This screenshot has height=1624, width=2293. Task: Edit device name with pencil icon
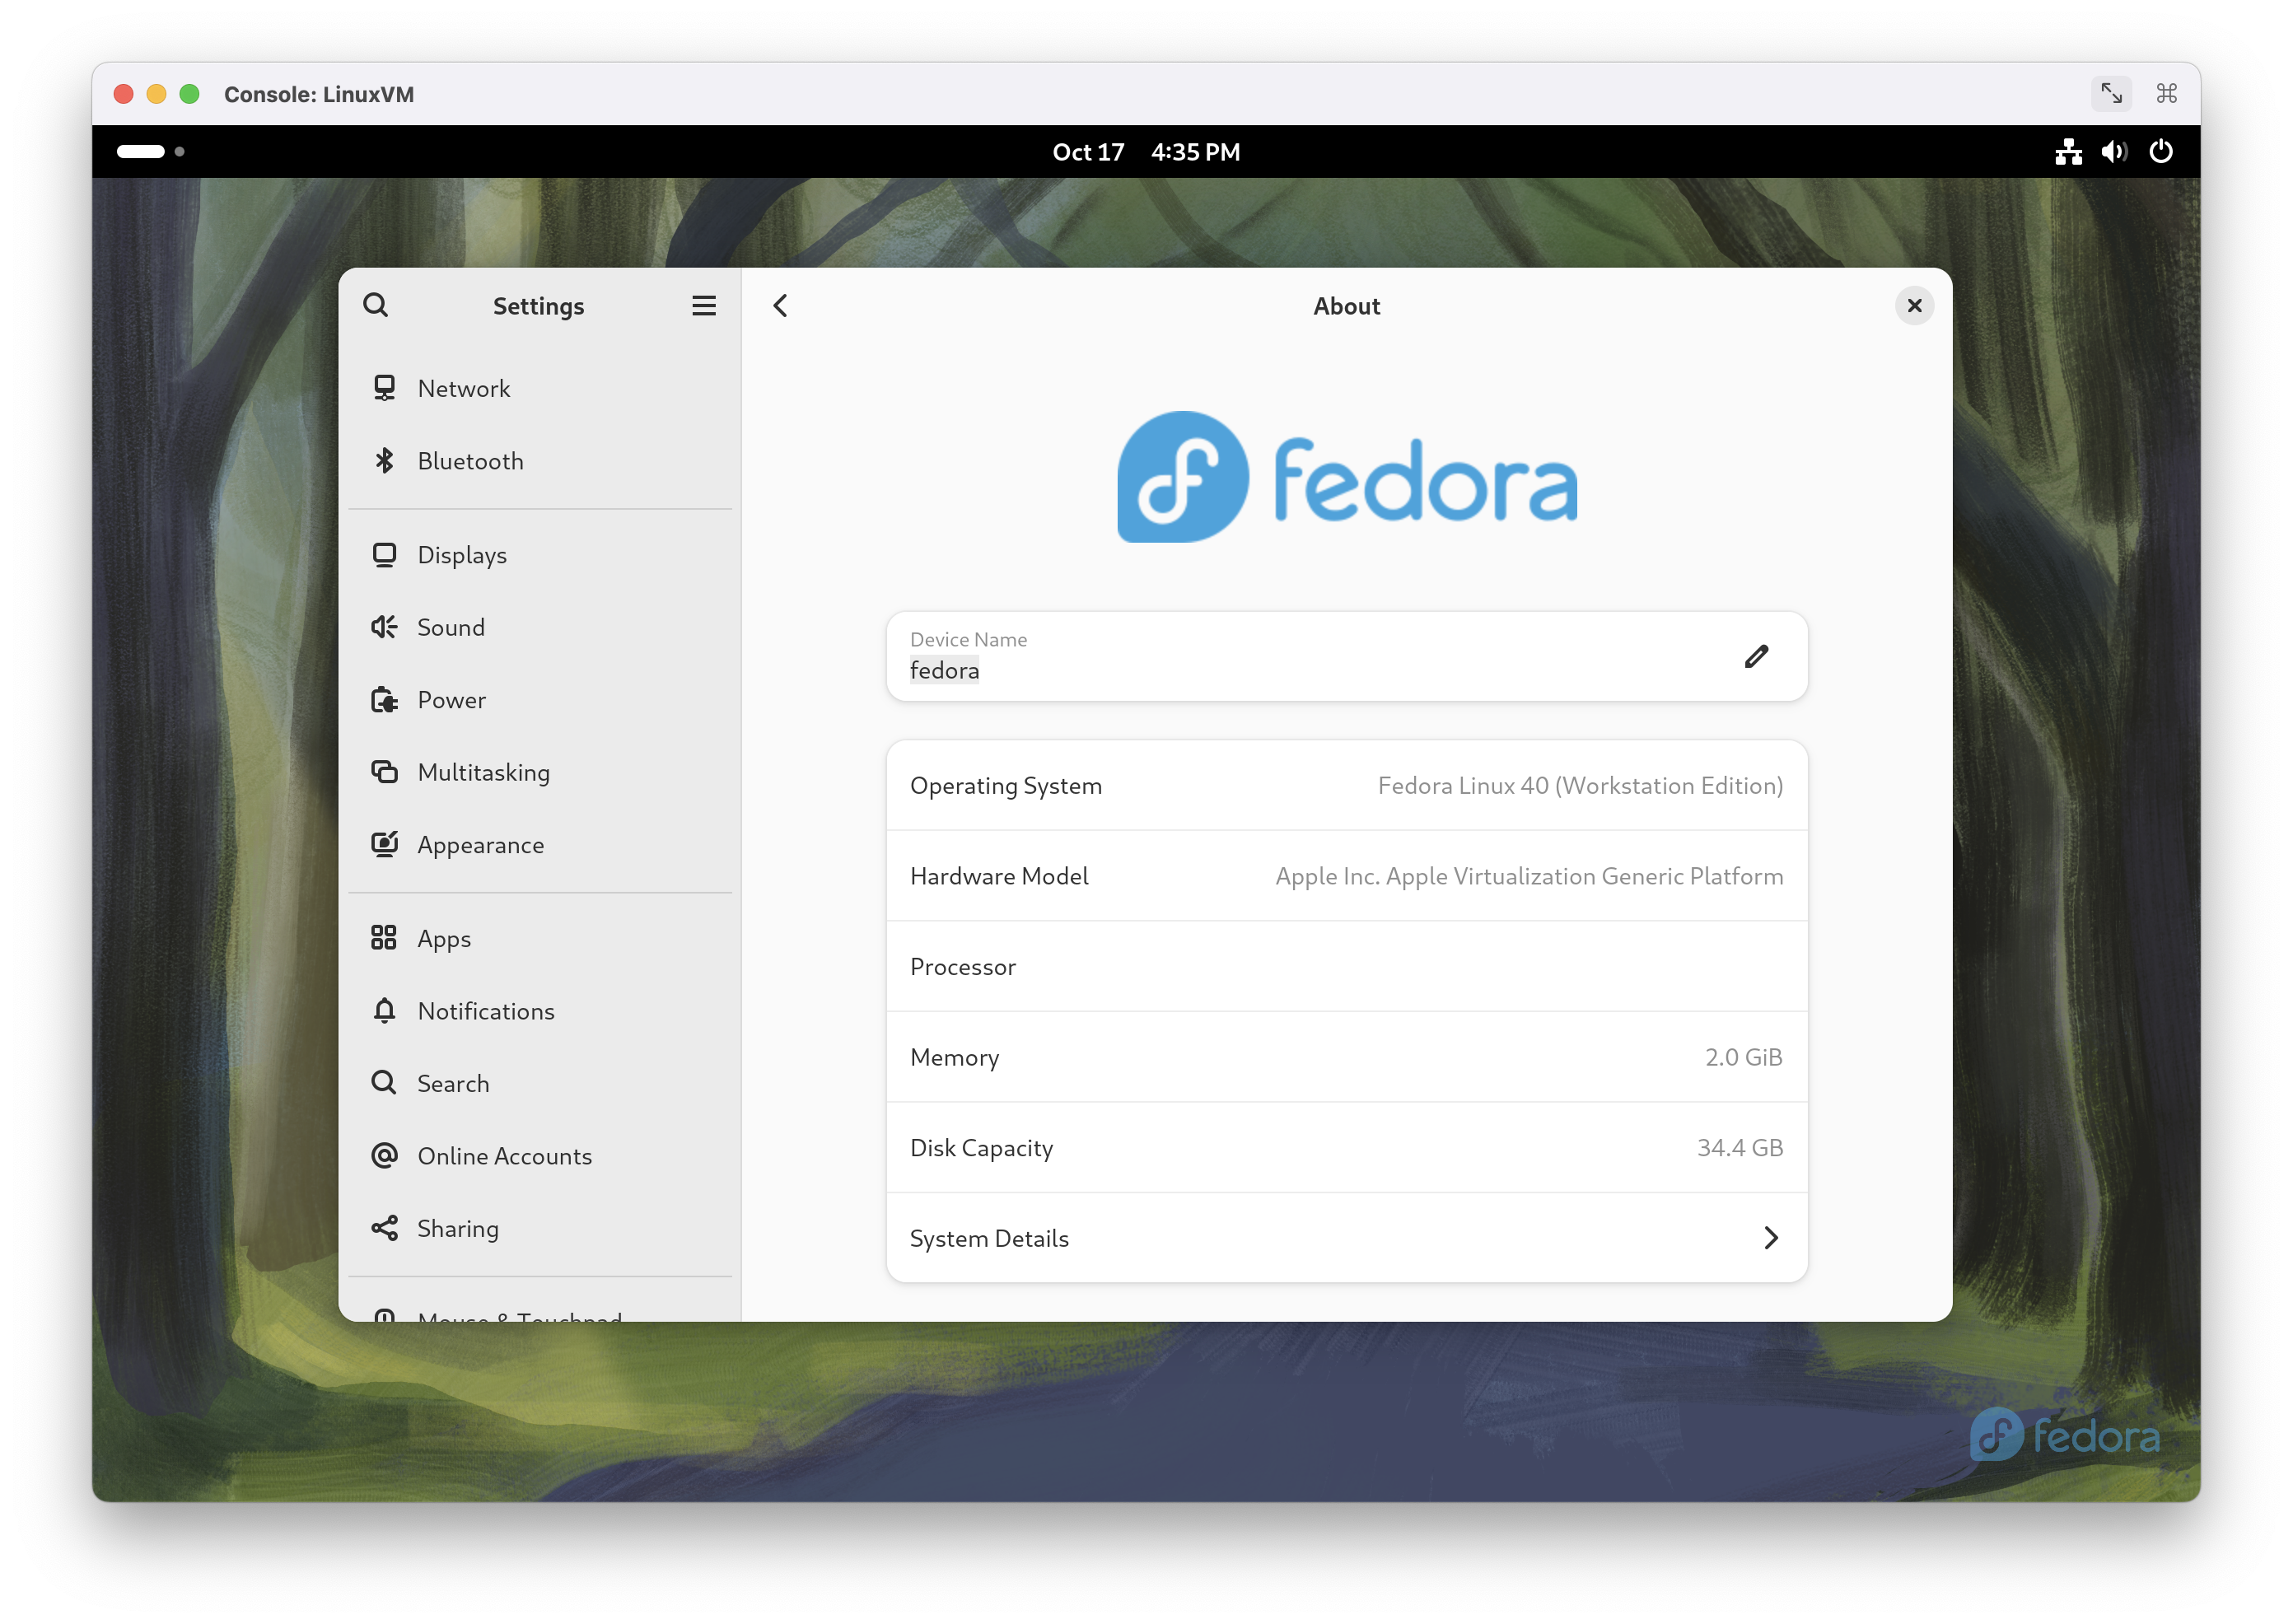pyautogui.click(x=1756, y=656)
